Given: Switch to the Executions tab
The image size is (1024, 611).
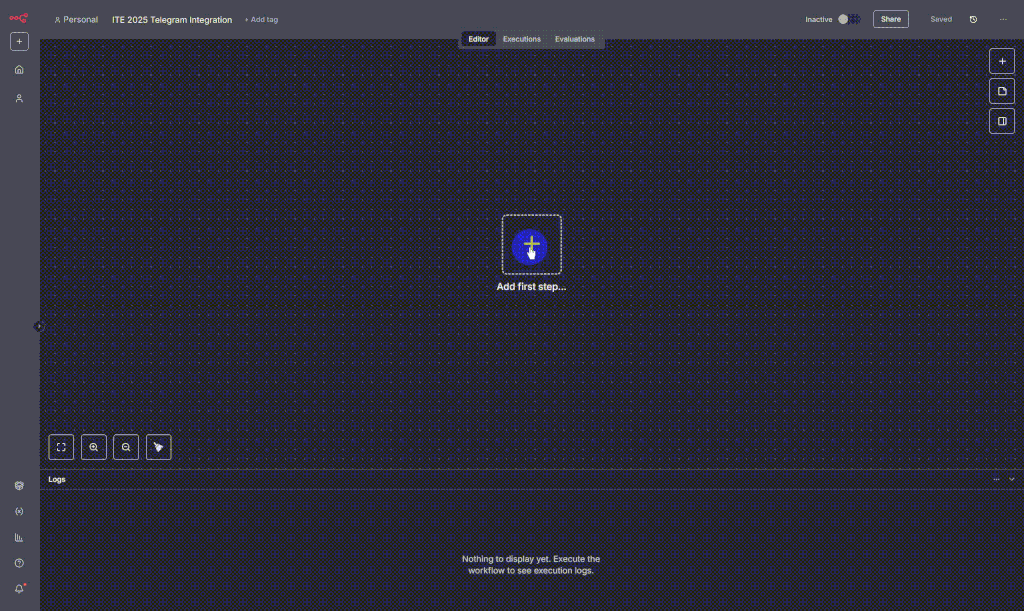Looking at the screenshot, I should (522, 39).
